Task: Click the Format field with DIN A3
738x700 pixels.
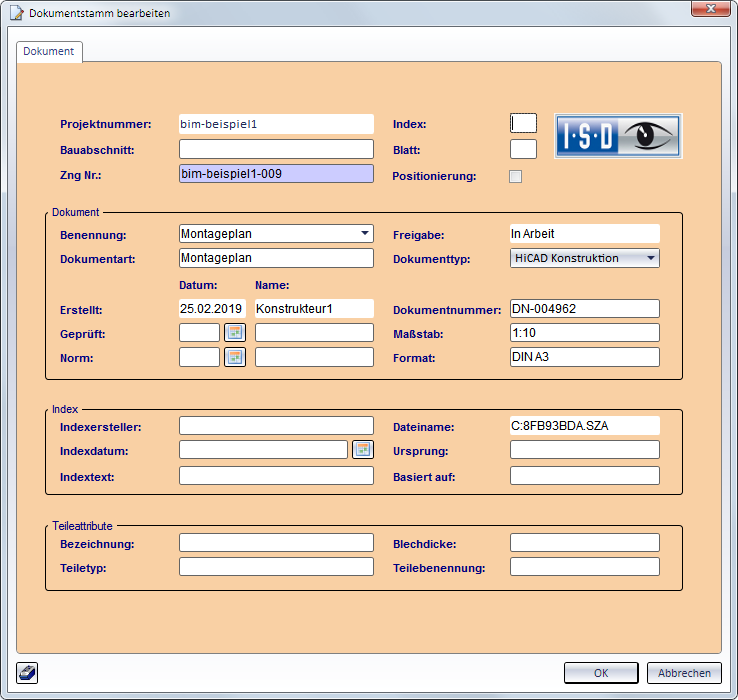Action: (x=584, y=357)
